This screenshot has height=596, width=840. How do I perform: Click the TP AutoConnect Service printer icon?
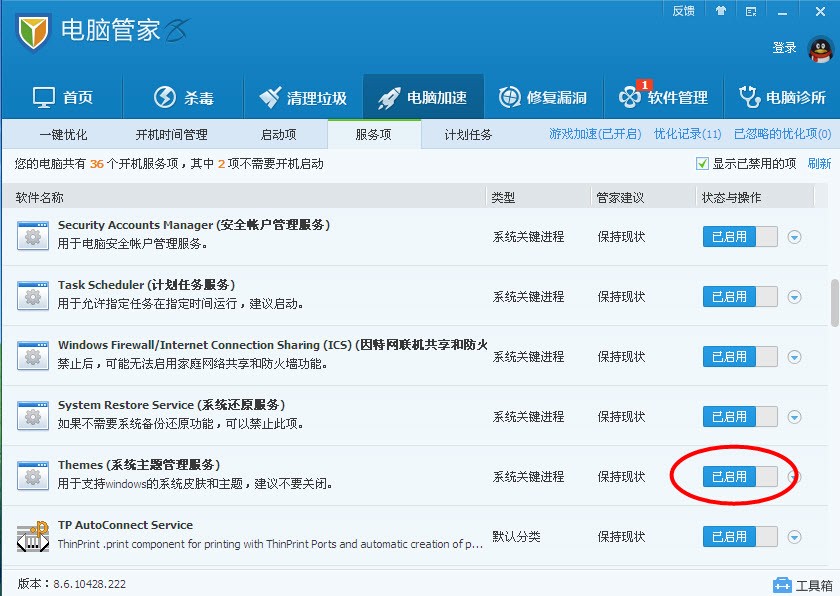click(33, 536)
